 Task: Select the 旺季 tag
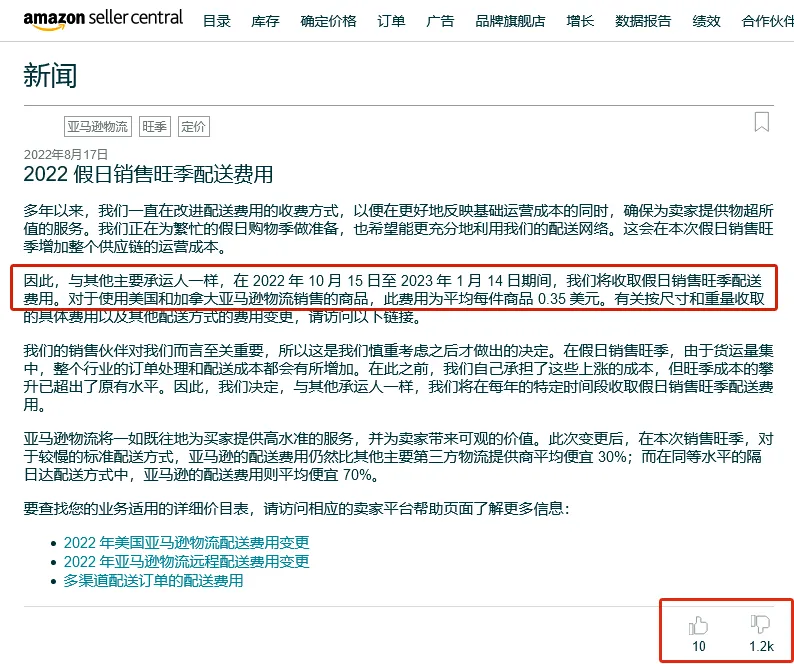click(154, 126)
